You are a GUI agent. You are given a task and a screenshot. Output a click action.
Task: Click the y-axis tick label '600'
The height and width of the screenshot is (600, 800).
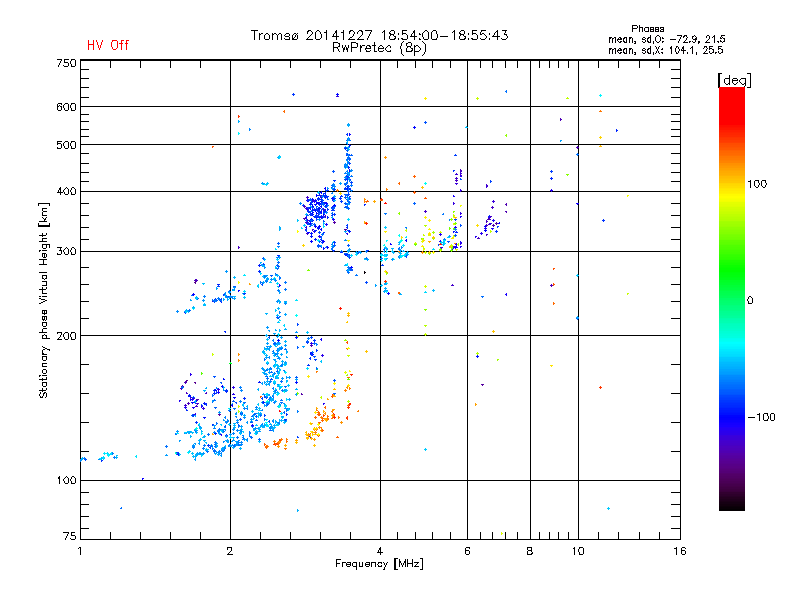(66, 107)
